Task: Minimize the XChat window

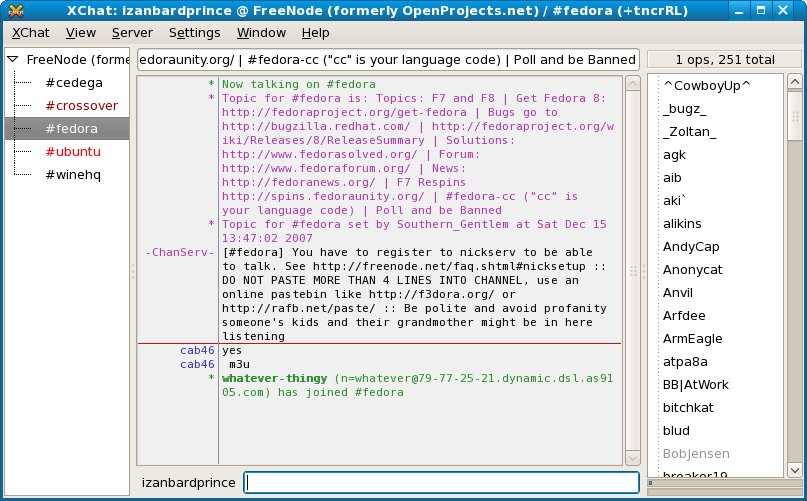Action: (x=741, y=11)
